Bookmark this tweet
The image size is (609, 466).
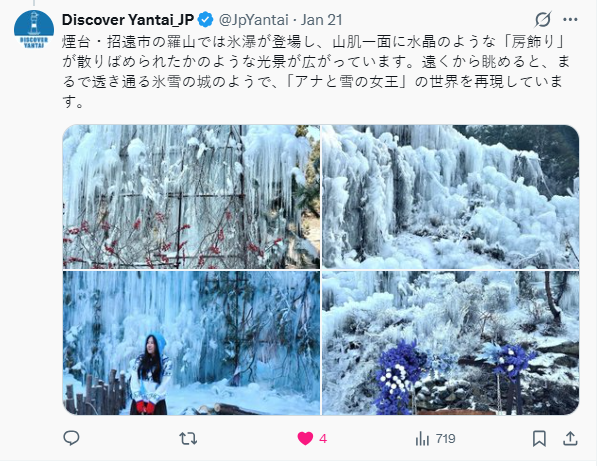click(539, 439)
